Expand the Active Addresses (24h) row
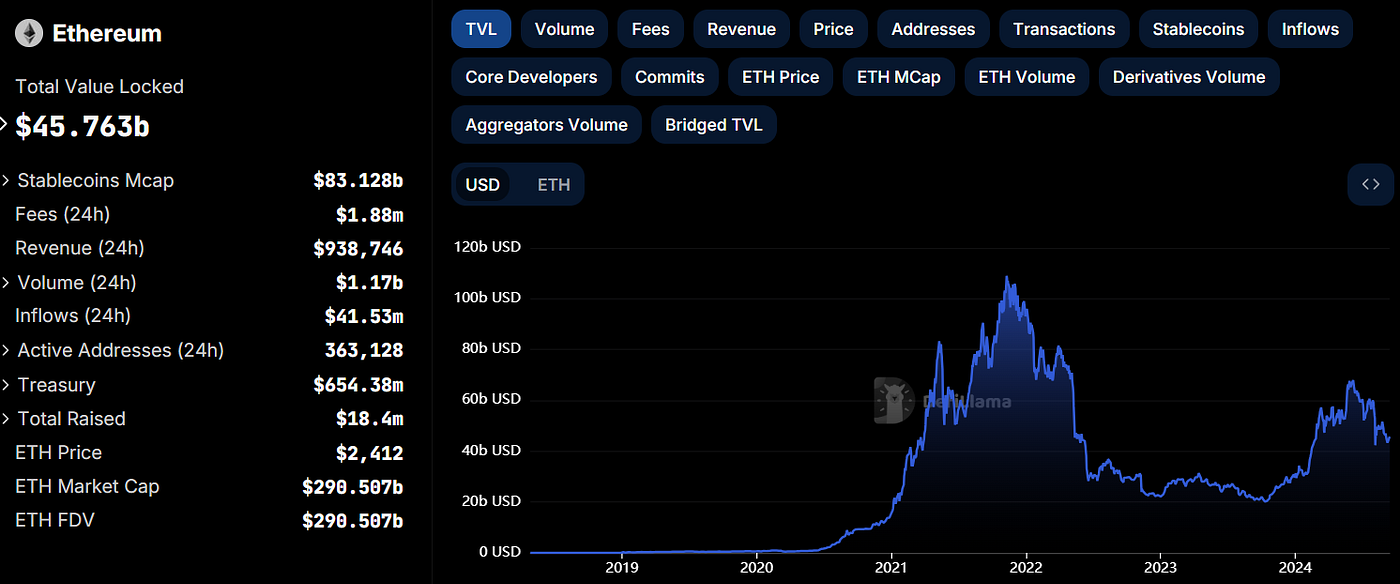This screenshot has width=1400, height=584. 6,351
